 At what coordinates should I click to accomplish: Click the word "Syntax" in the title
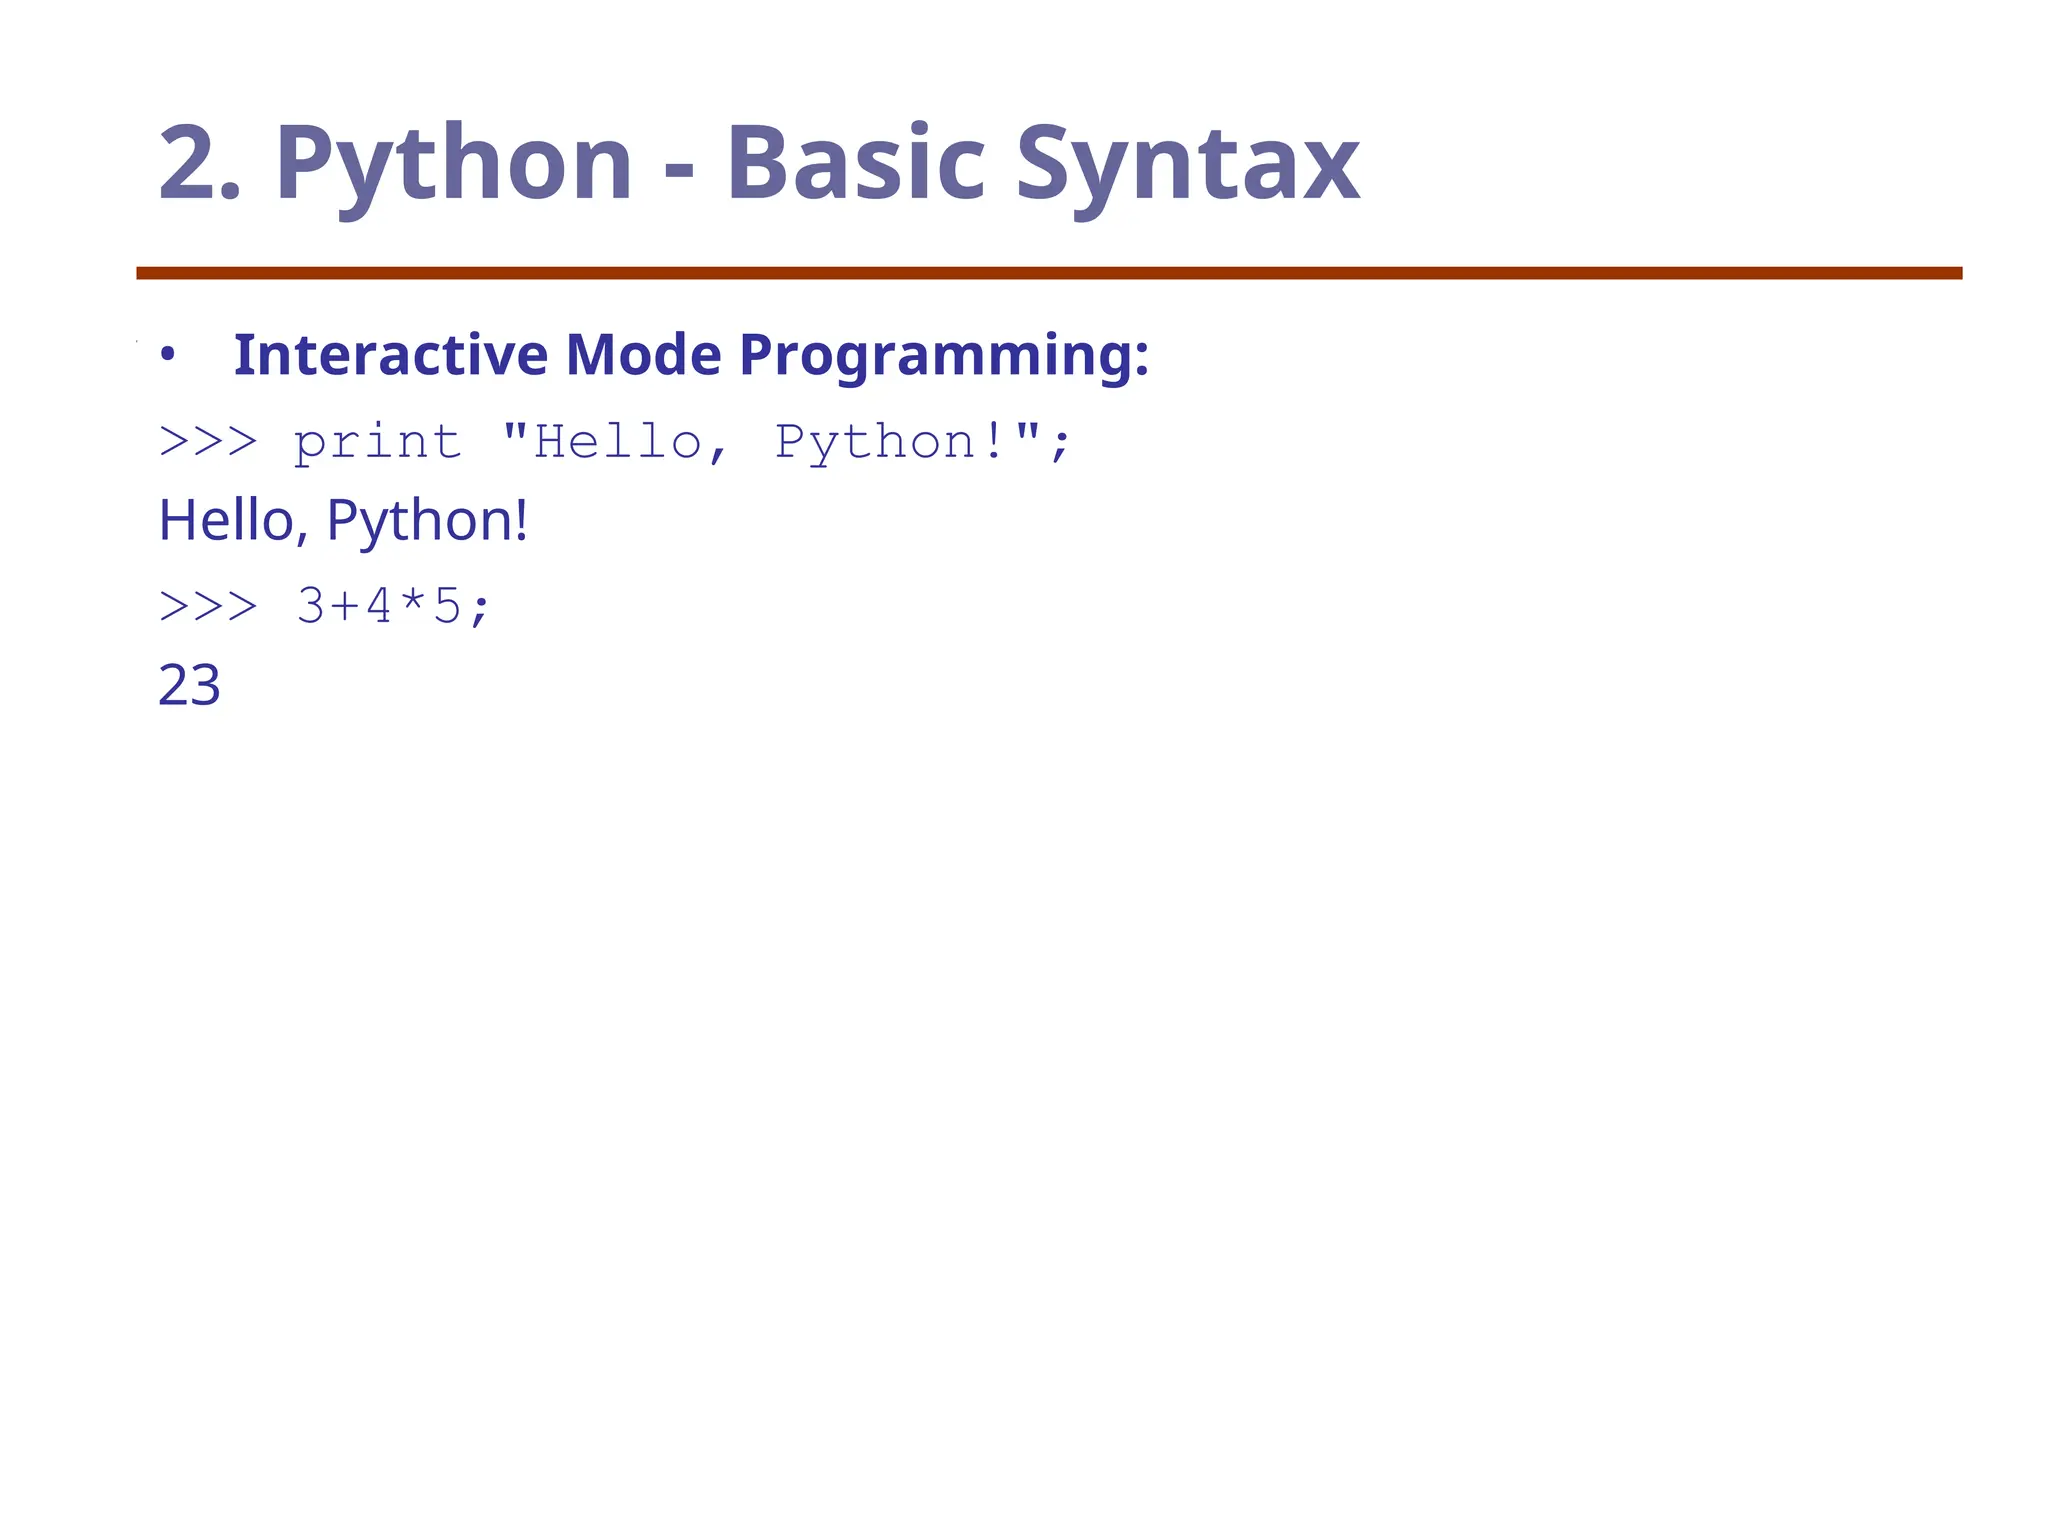pyautogui.click(x=1187, y=163)
